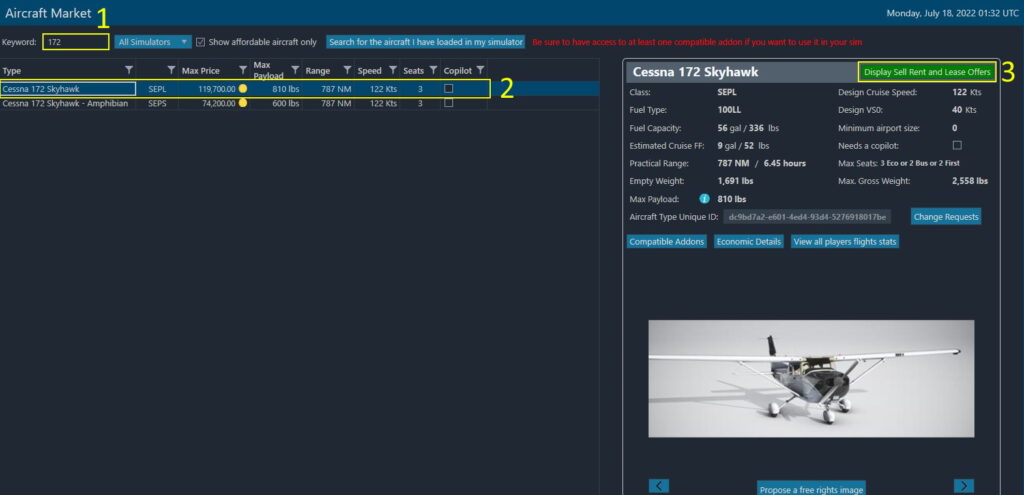Click the Max Payload info icon
This screenshot has width=1024, height=495.
[704, 199]
